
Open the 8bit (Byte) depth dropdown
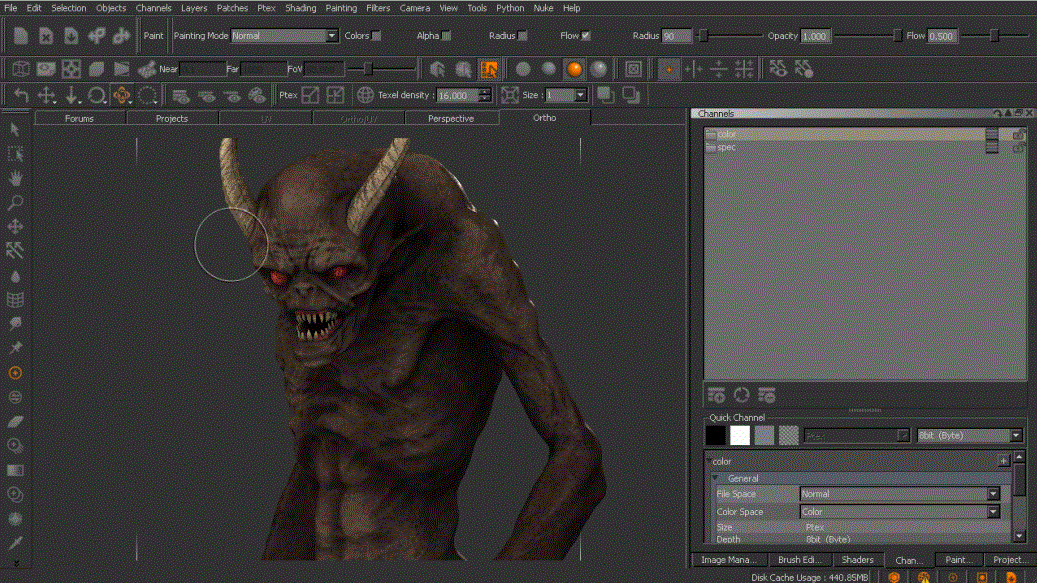[970, 436]
